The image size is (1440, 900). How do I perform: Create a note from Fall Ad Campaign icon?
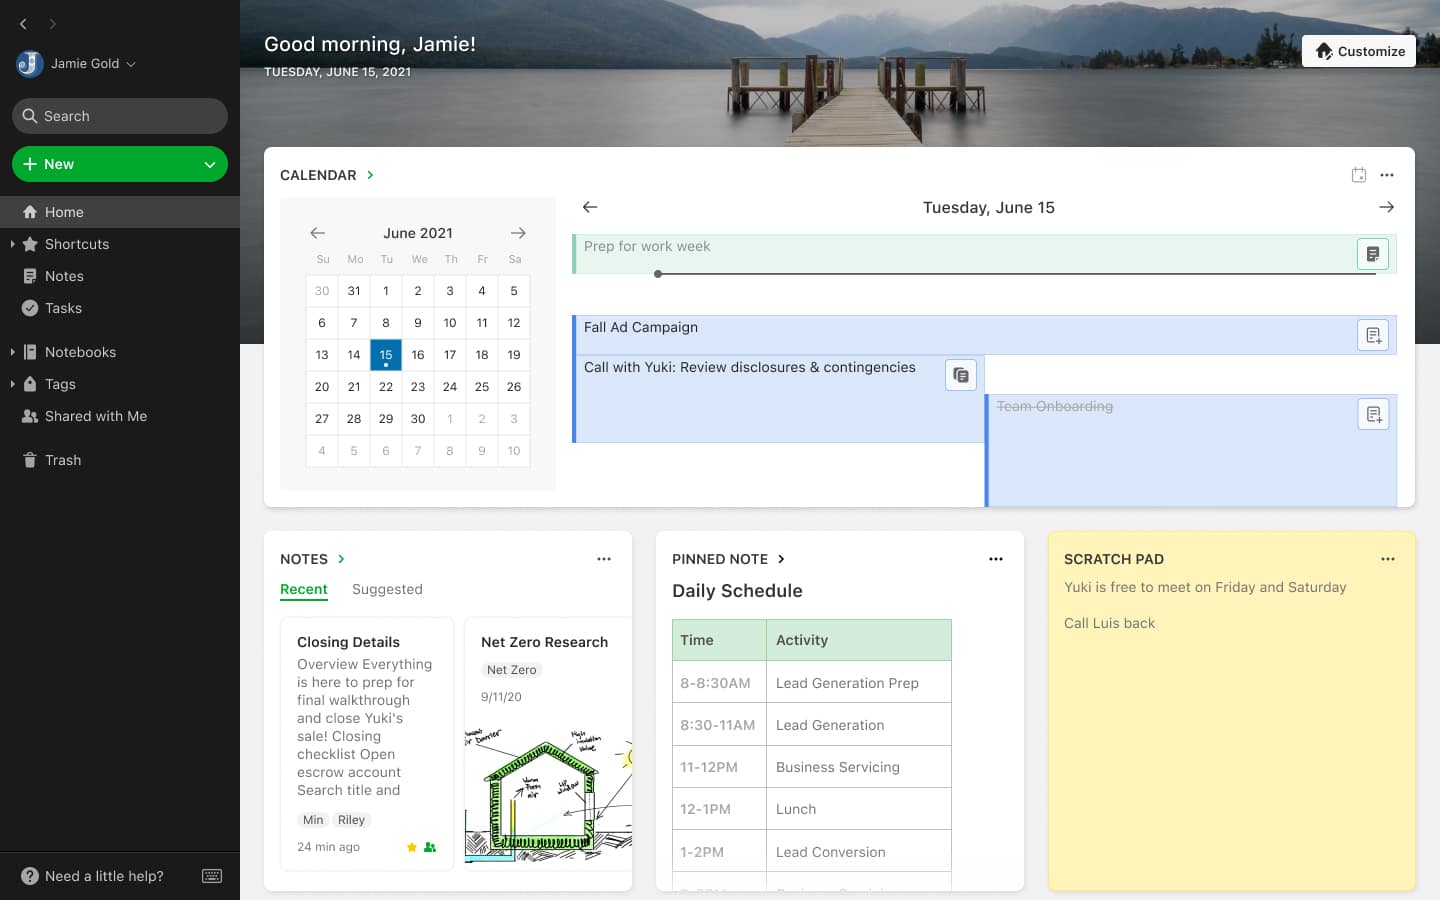click(1372, 335)
